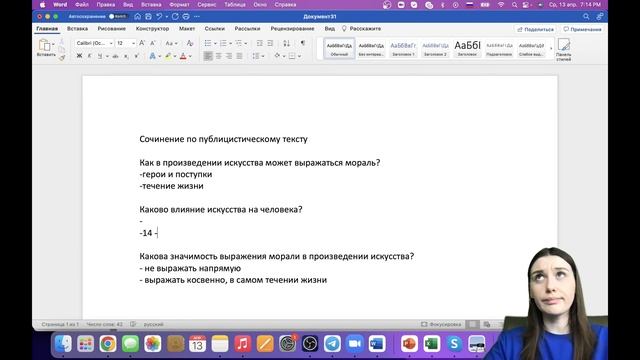Viewport: 640px width, 360px height.
Task: Click the share people icon in title bar
Action: (x=600, y=17)
